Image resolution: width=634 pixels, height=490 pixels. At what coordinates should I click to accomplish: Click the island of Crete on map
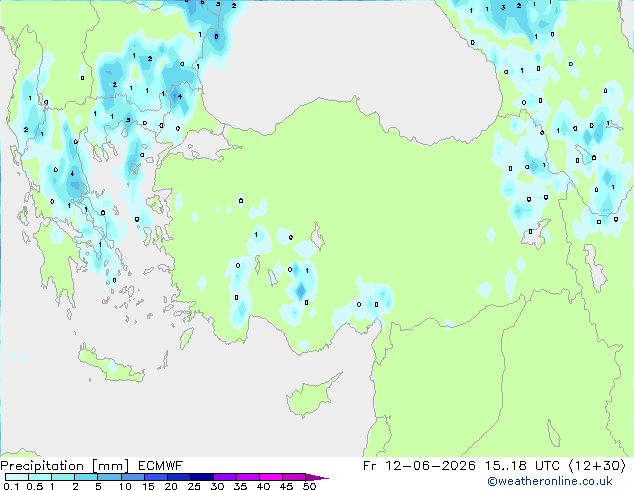coord(110,366)
